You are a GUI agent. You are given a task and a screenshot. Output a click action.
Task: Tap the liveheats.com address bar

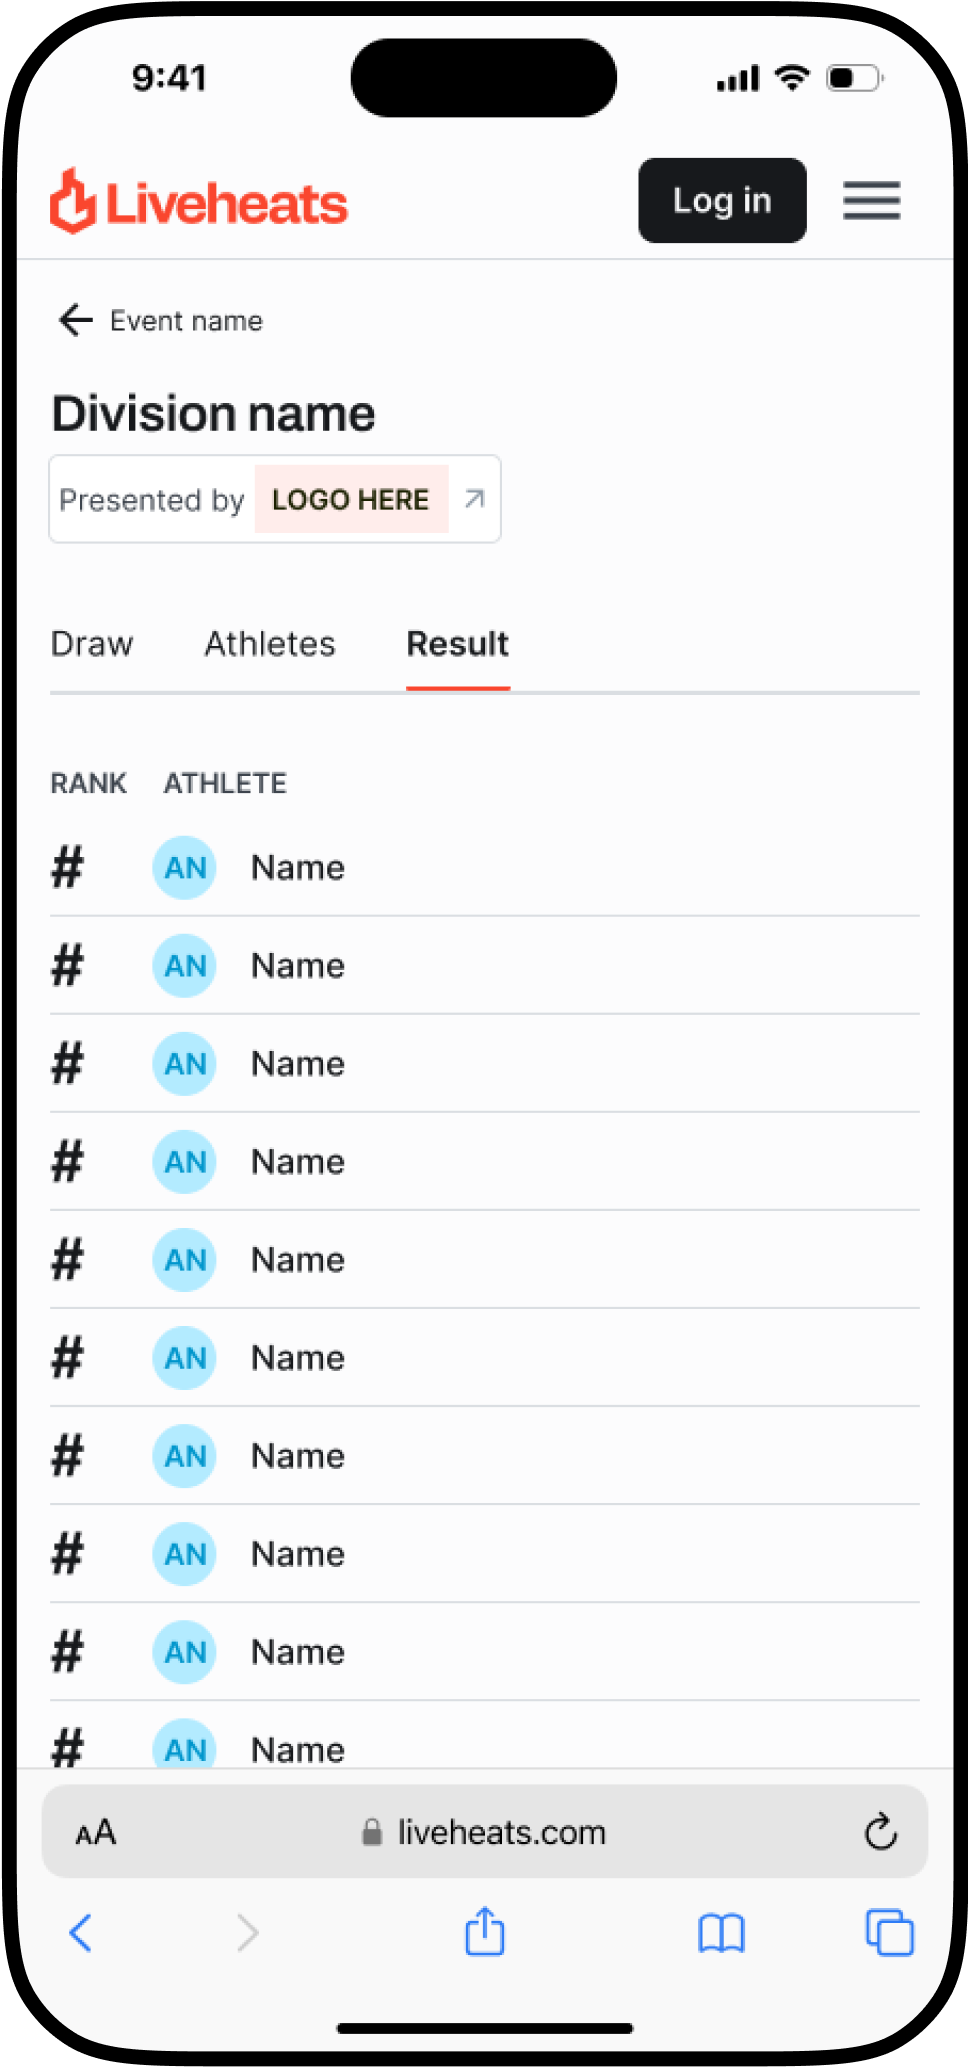(x=485, y=1832)
